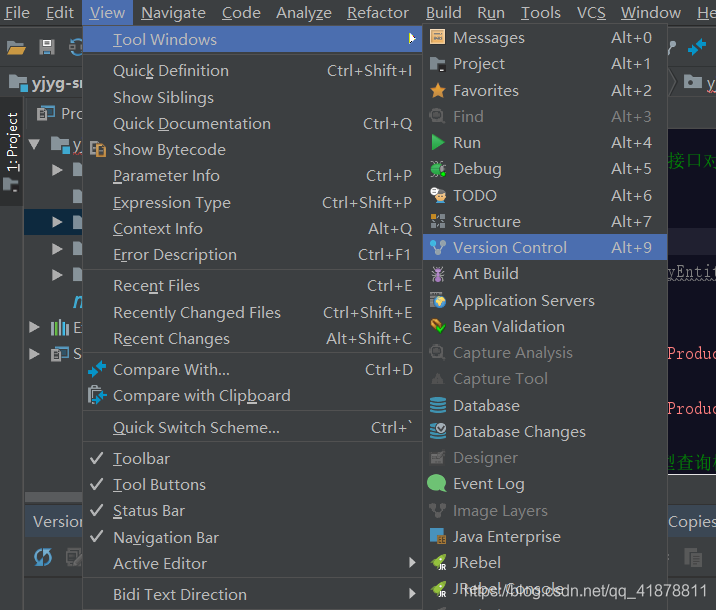This screenshot has width=716, height=610.
Task: Click refresh icon in Version Control panel
Action: pos(43,557)
